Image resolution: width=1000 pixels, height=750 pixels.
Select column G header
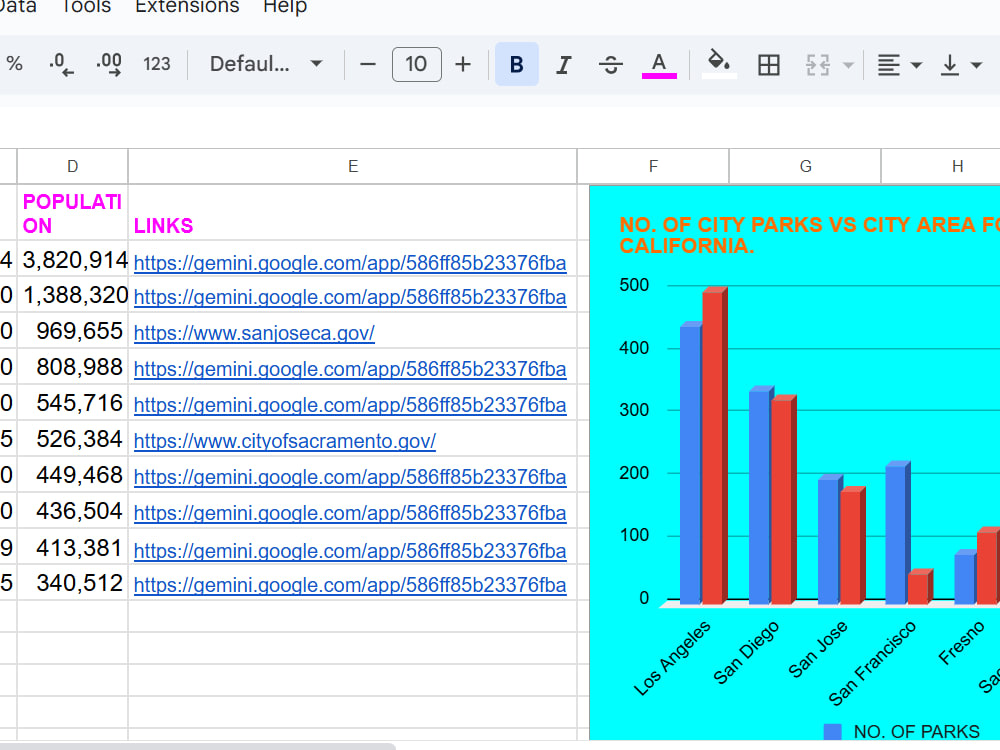click(x=805, y=166)
